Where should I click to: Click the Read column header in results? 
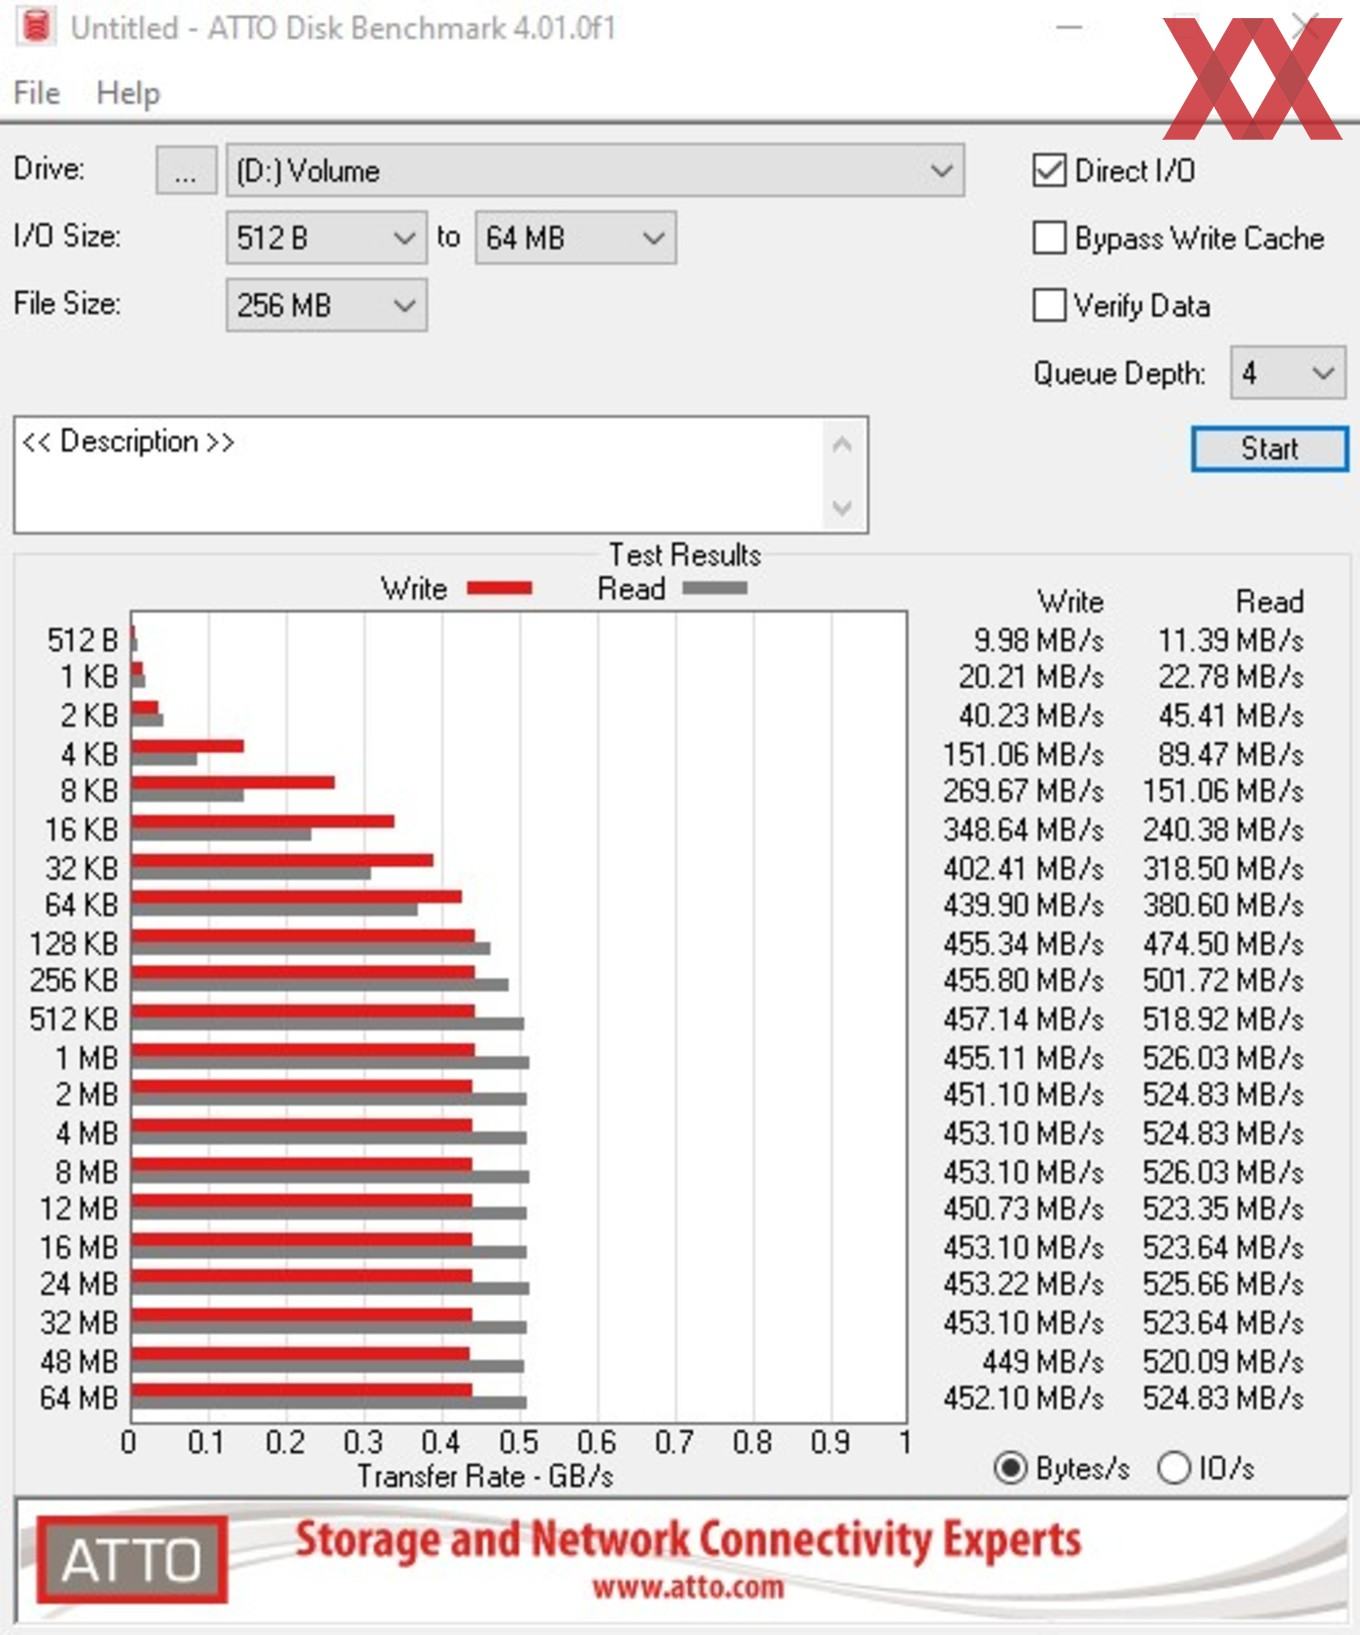[1270, 601]
